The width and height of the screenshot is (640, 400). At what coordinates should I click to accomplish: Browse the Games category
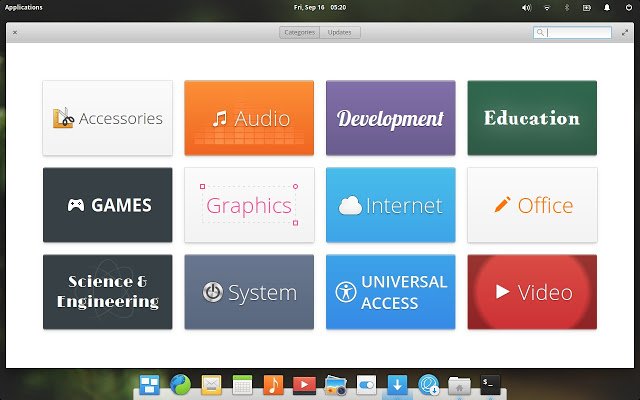(x=108, y=205)
